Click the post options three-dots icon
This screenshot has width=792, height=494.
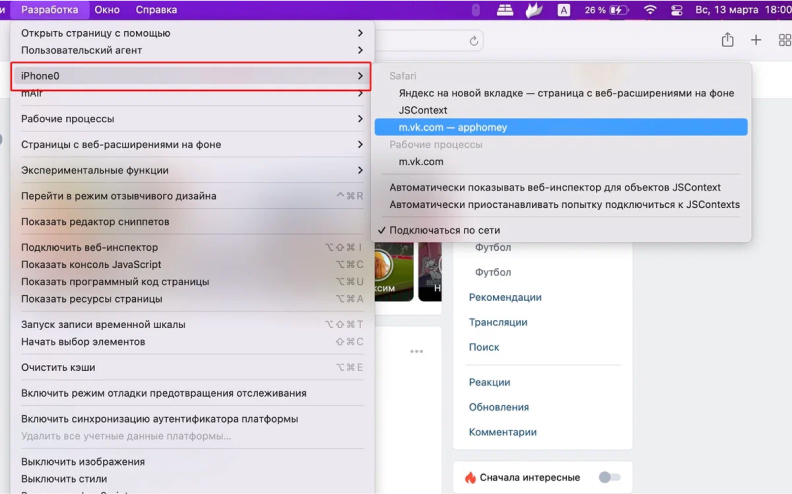click(x=417, y=351)
